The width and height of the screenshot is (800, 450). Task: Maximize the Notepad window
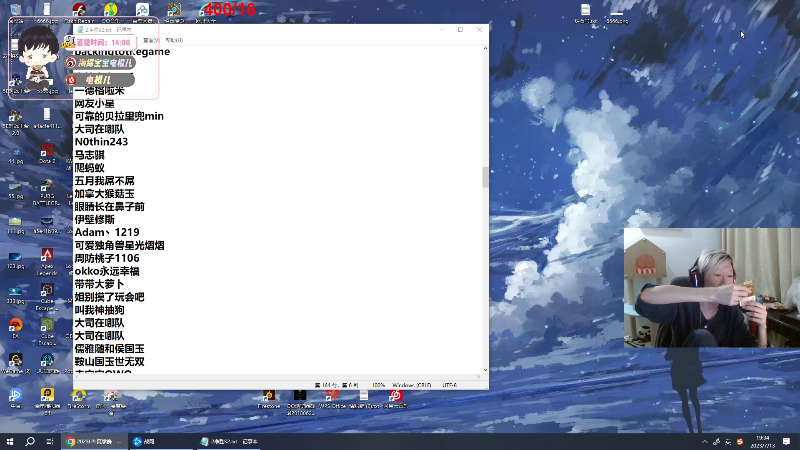[460, 30]
